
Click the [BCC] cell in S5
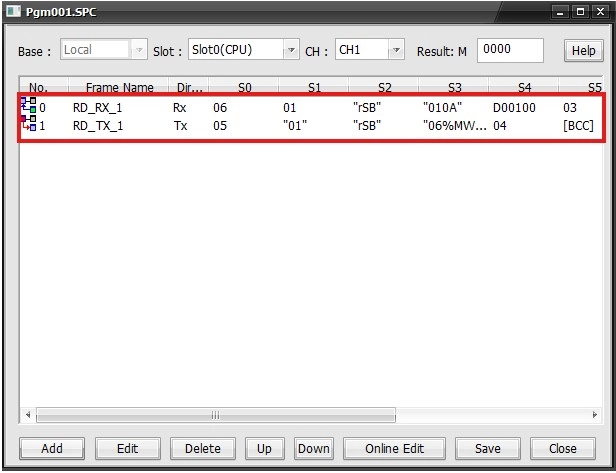(578, 126)
